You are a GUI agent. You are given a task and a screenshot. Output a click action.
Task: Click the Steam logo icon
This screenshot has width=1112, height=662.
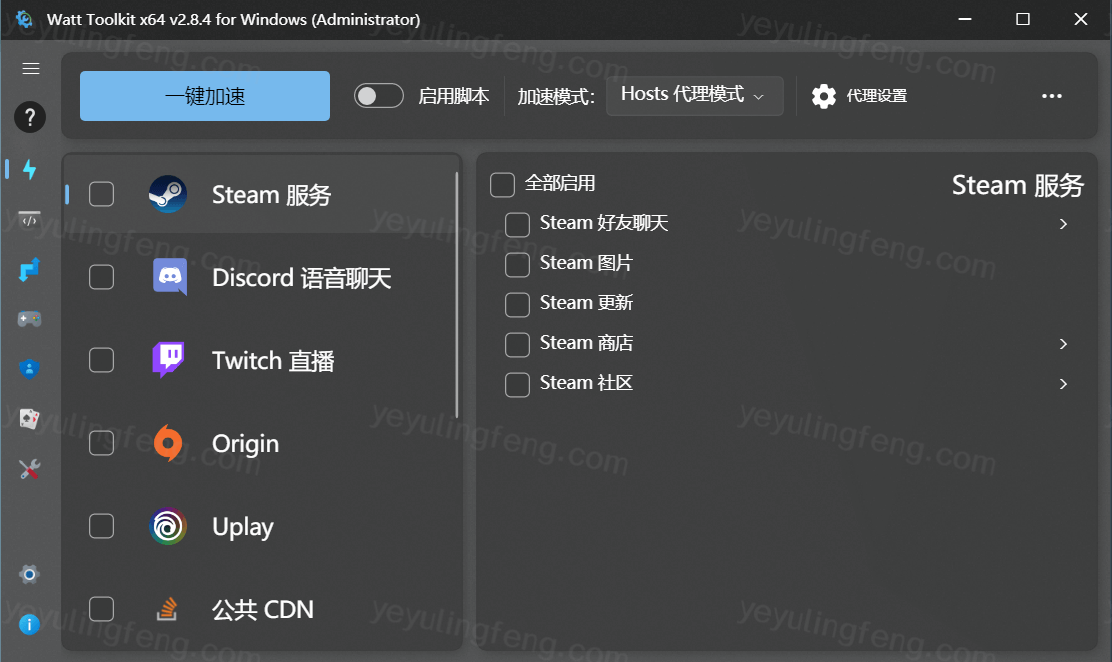pyautogui.click(x=168, y=194)
